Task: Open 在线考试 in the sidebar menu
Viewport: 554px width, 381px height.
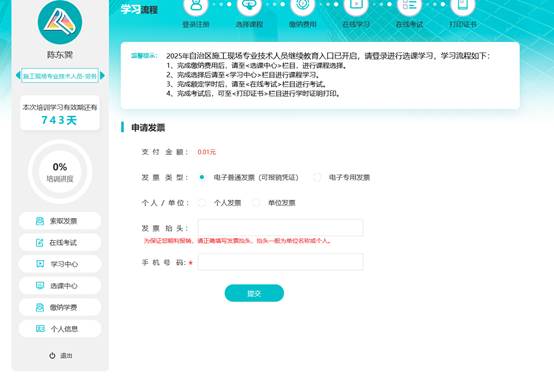Action: [x=60, y=243]
